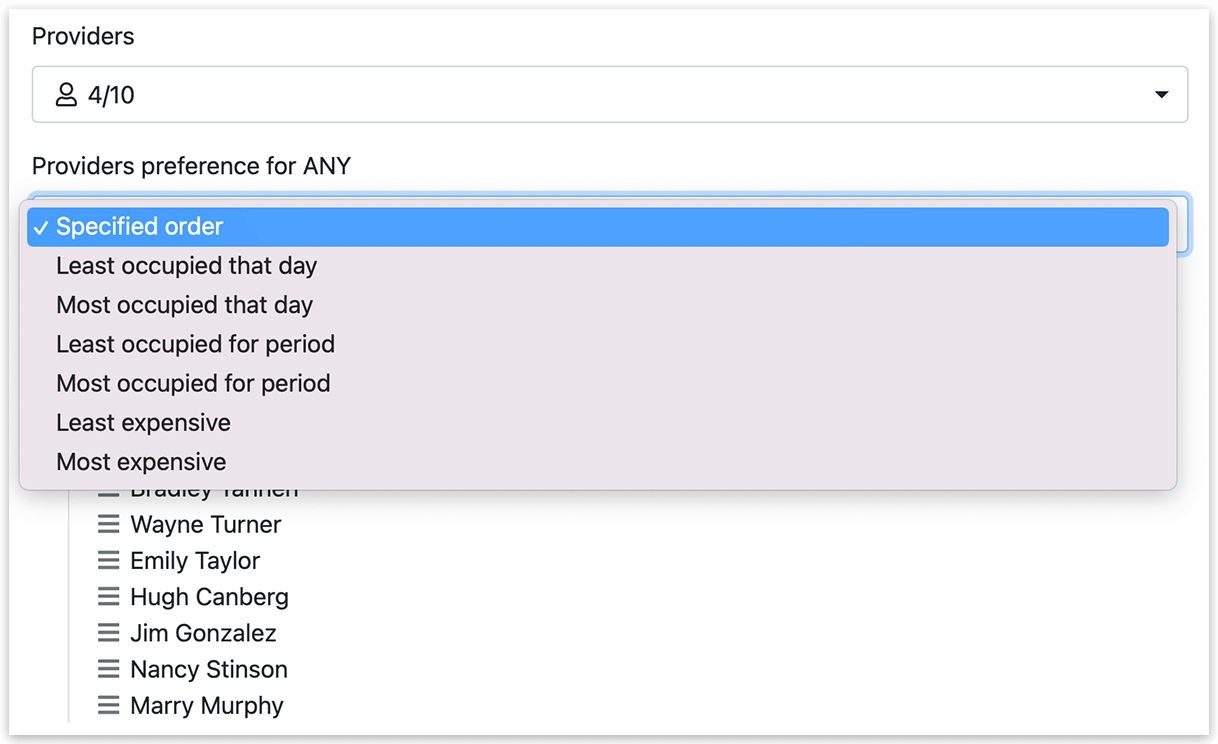Click the drag handle beside Marry Murphy
Viewport: 1218px width, 744px height.
point(108,705)
